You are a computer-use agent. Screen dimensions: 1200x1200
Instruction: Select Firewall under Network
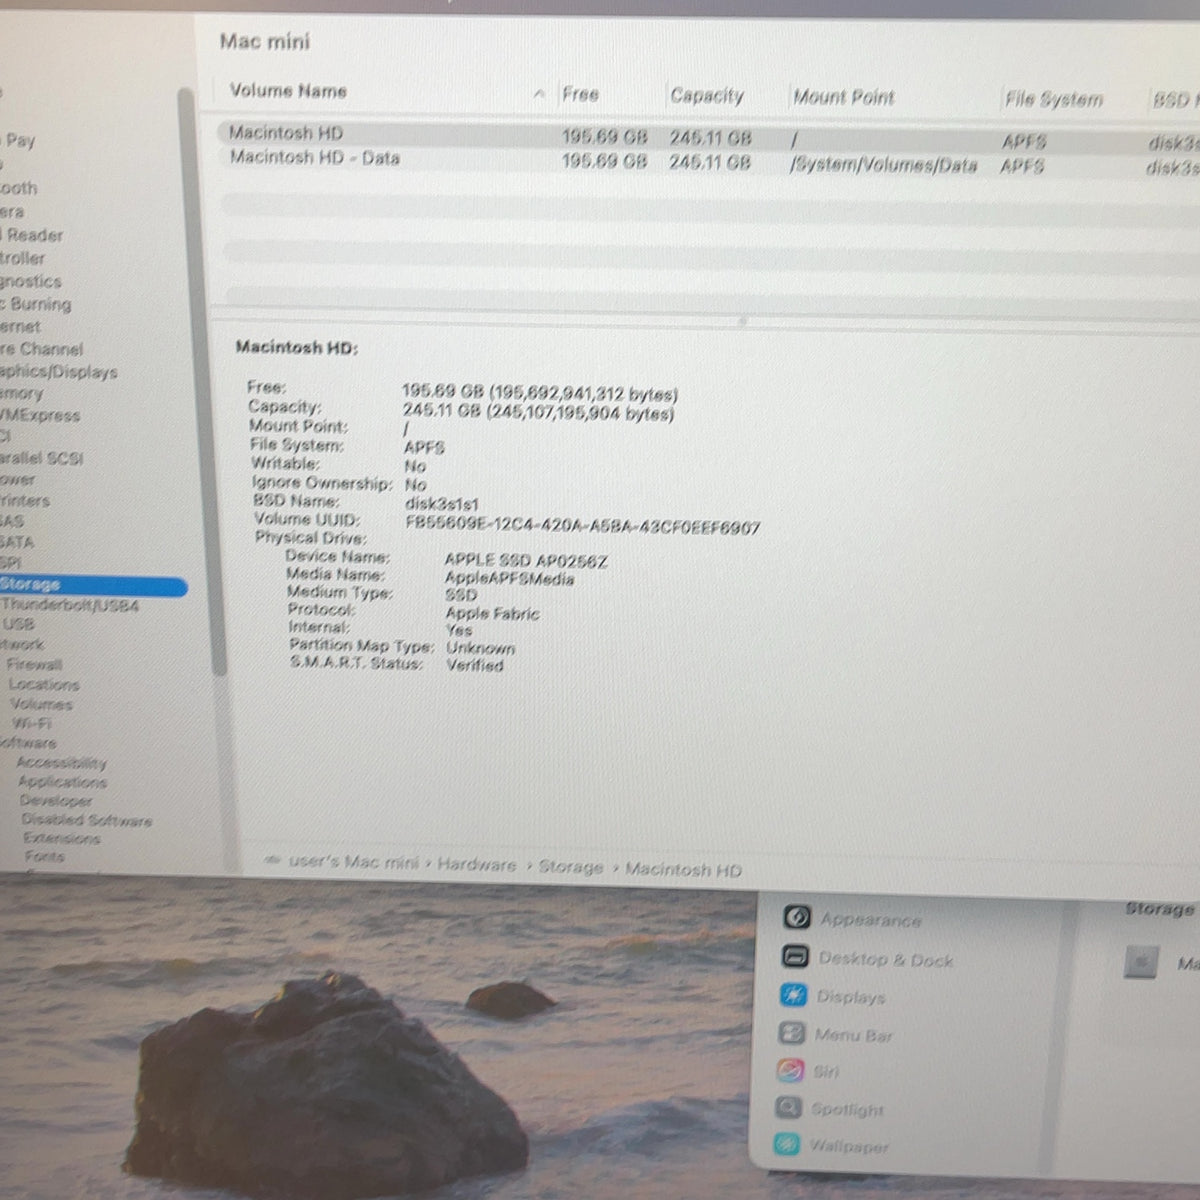coord(35,664)
